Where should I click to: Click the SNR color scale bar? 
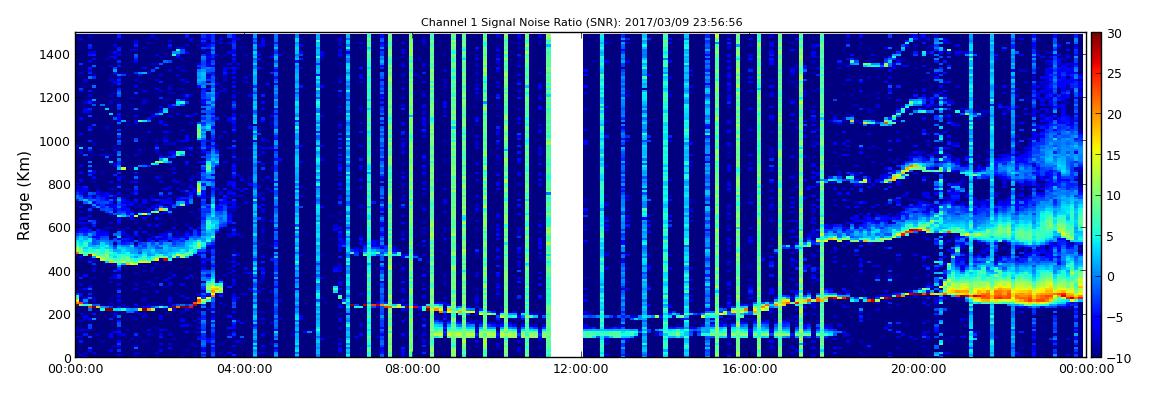click(1096, 195)
